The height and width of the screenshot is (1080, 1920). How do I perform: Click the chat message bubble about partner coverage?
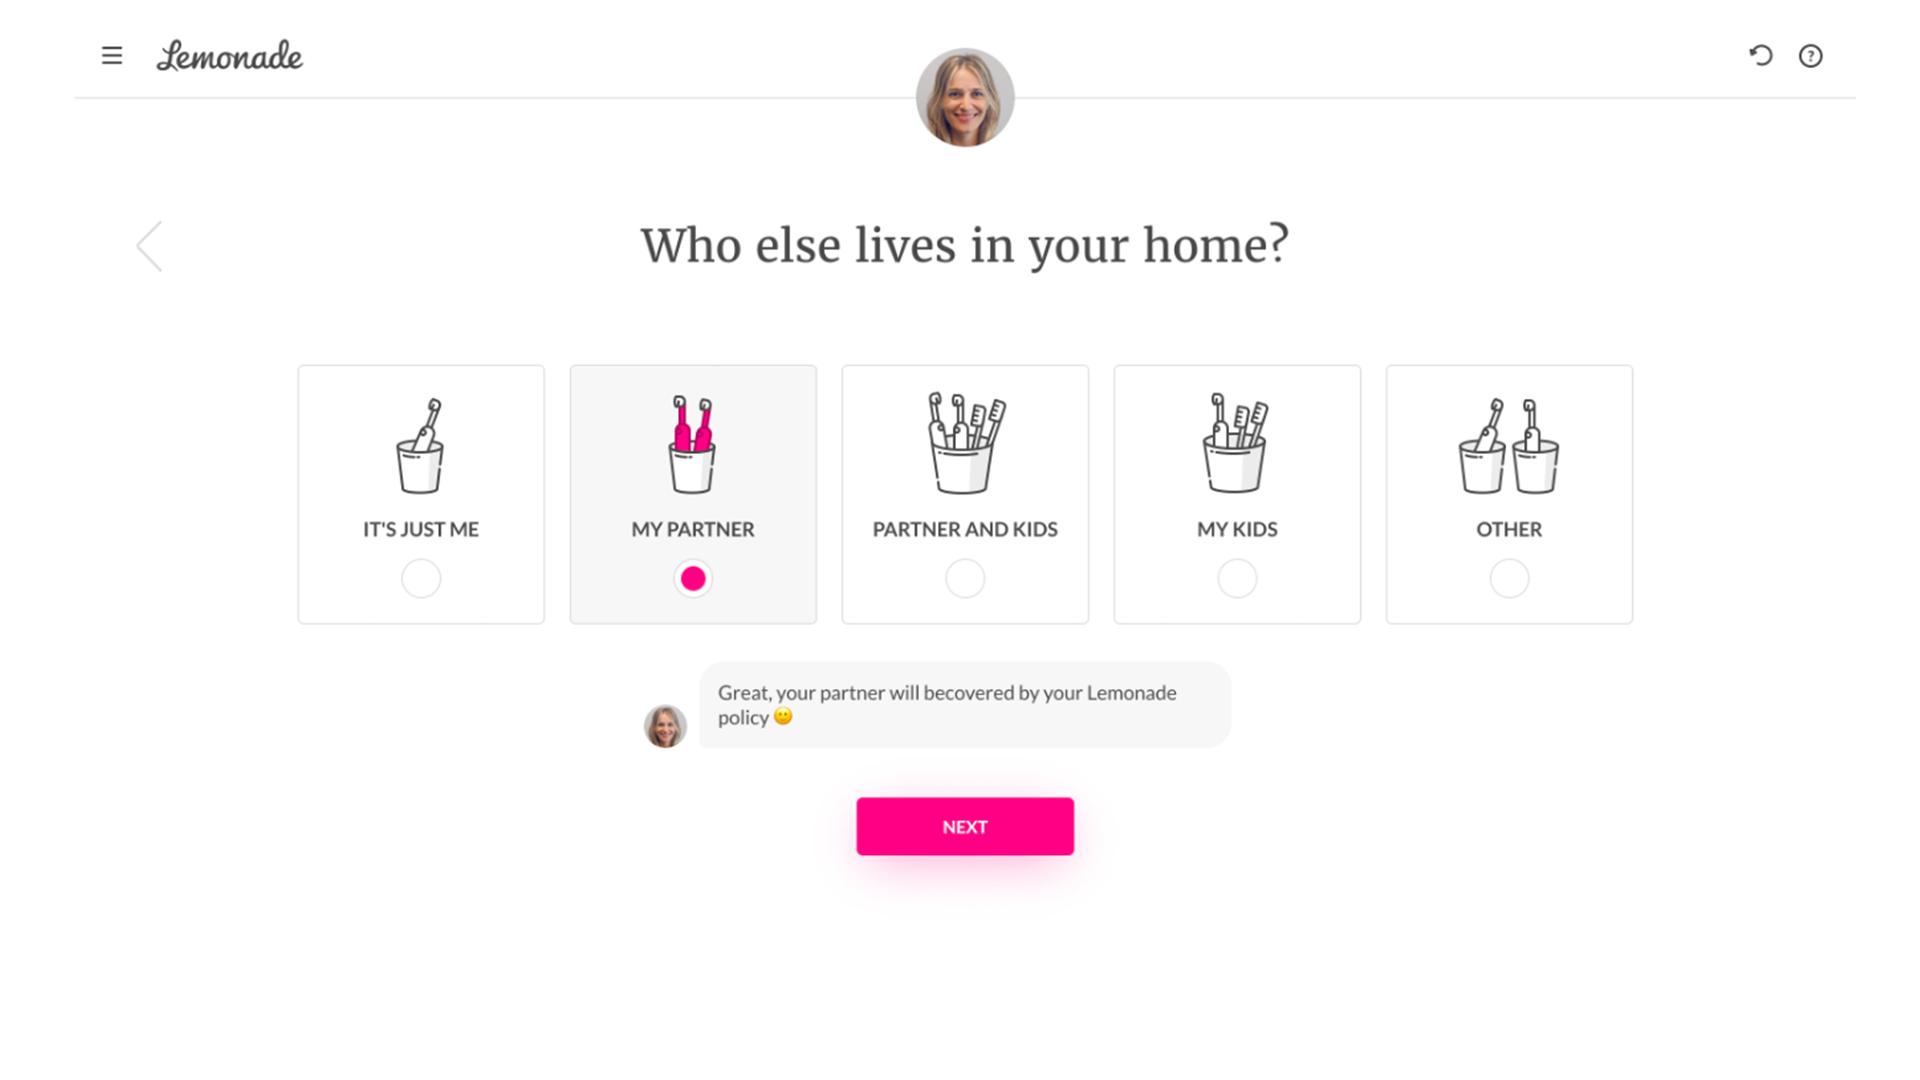point(965,704)
